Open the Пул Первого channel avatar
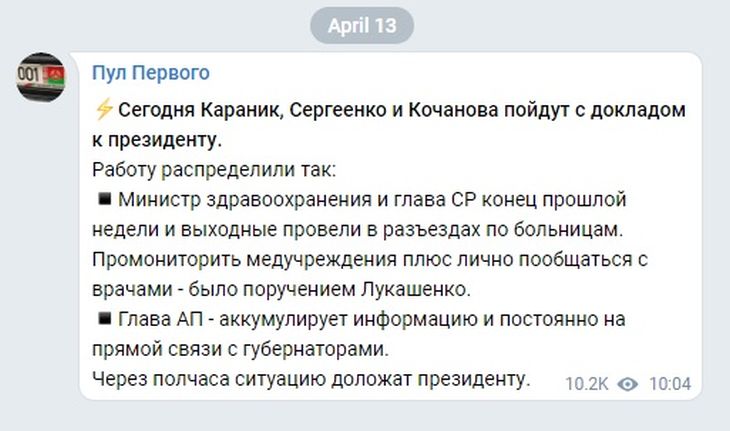This screenshot has width=730, height=431. coord(40,79)
